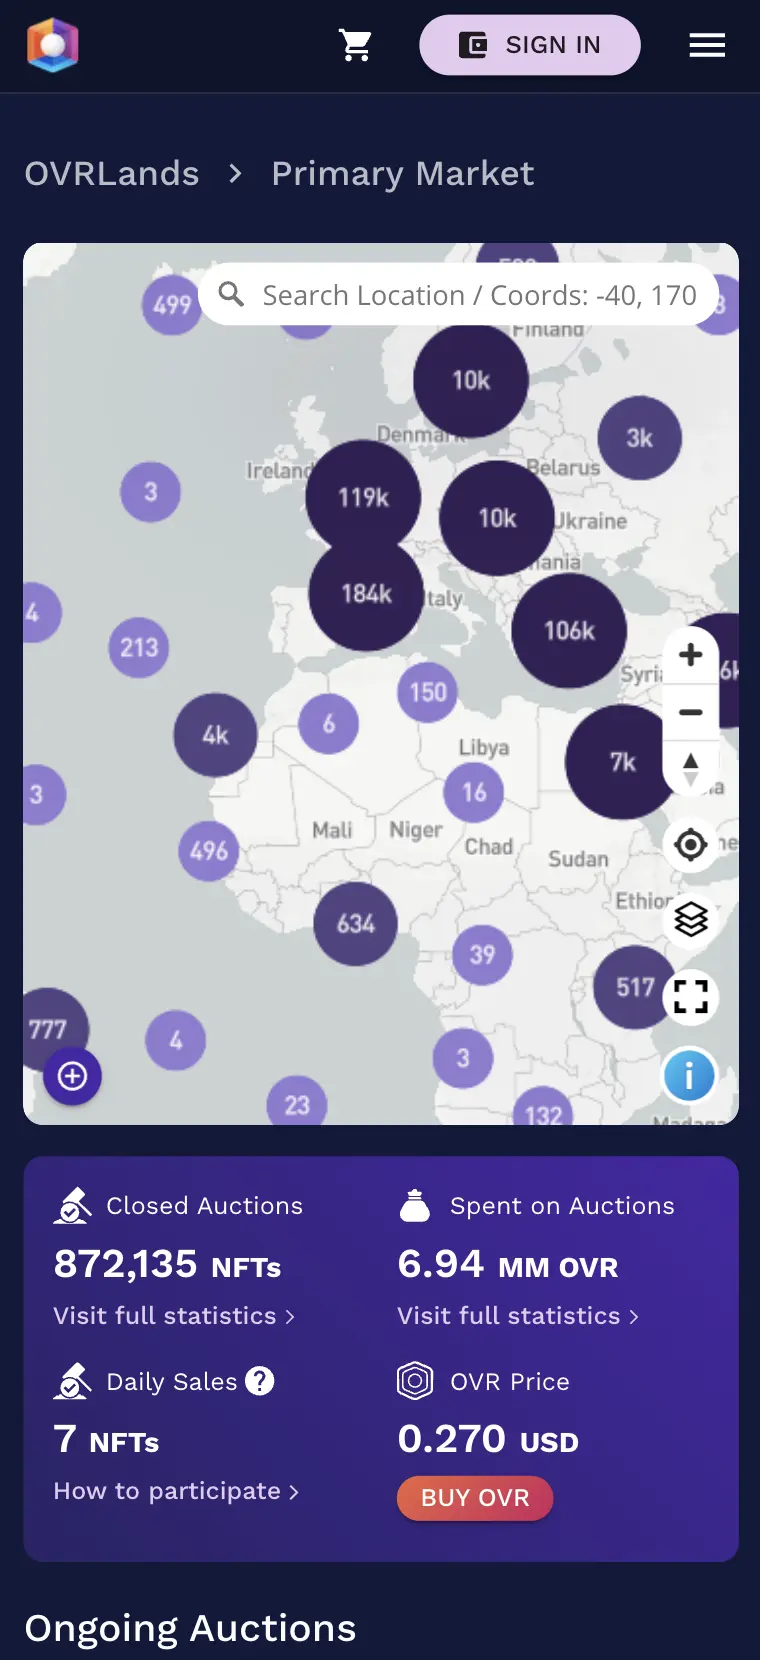This screenshot has width=760, height=1660.
Task: Zoom out on the map
Action: (x=690, y=712)
